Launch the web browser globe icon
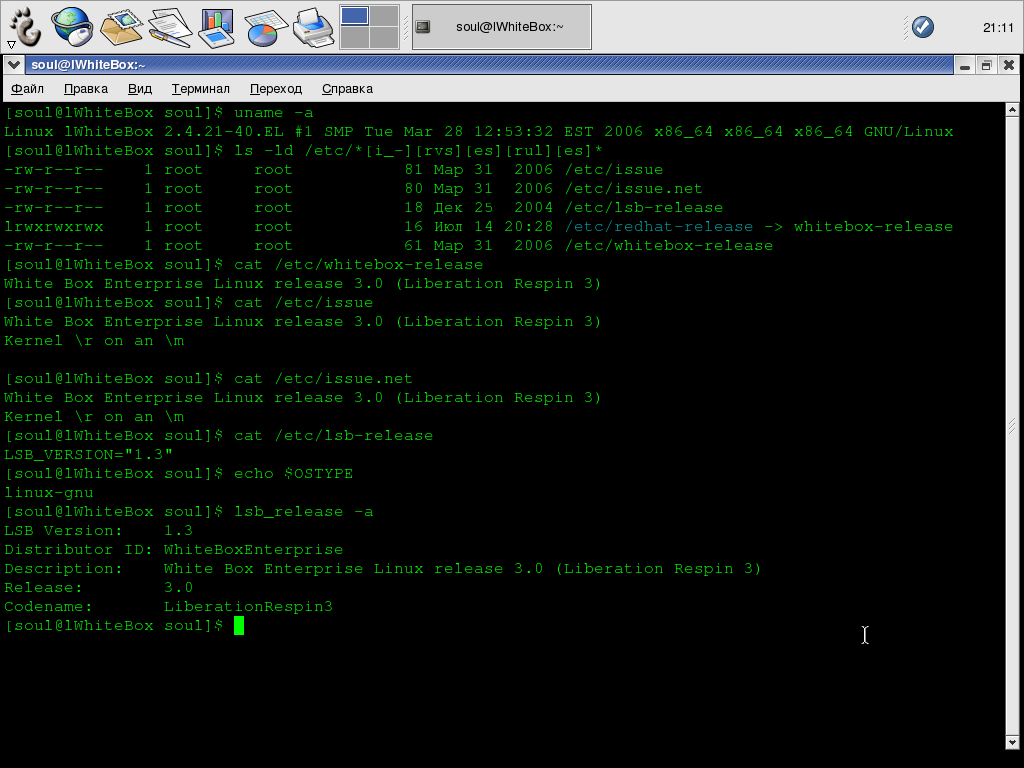Screen dimensions: 1024x768 click(71, 26)
